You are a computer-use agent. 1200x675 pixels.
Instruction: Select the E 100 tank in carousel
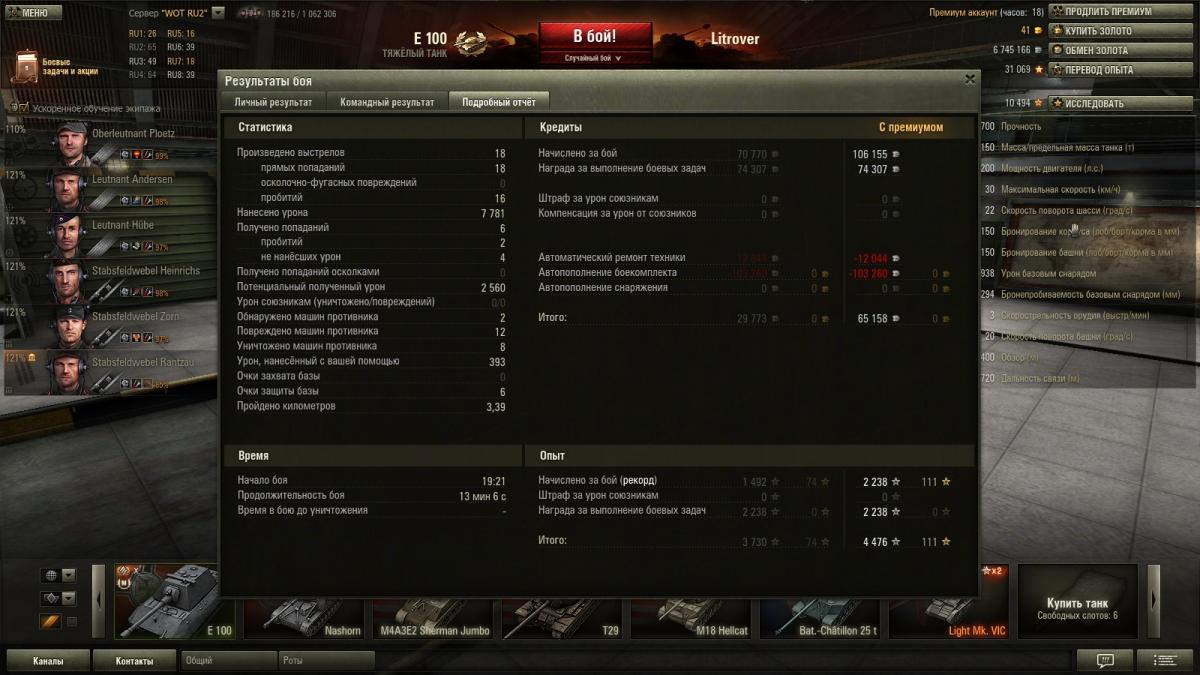tap(174, 601)
